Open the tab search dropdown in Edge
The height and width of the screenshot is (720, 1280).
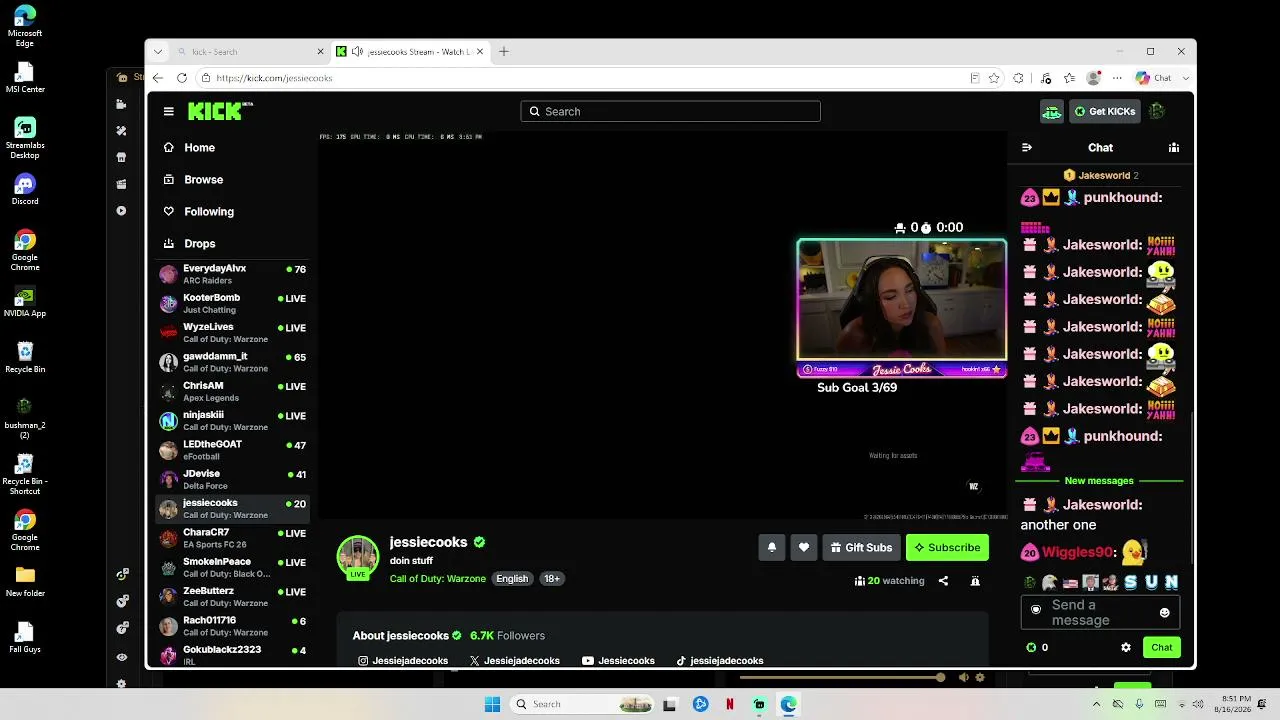coord(158,52)
